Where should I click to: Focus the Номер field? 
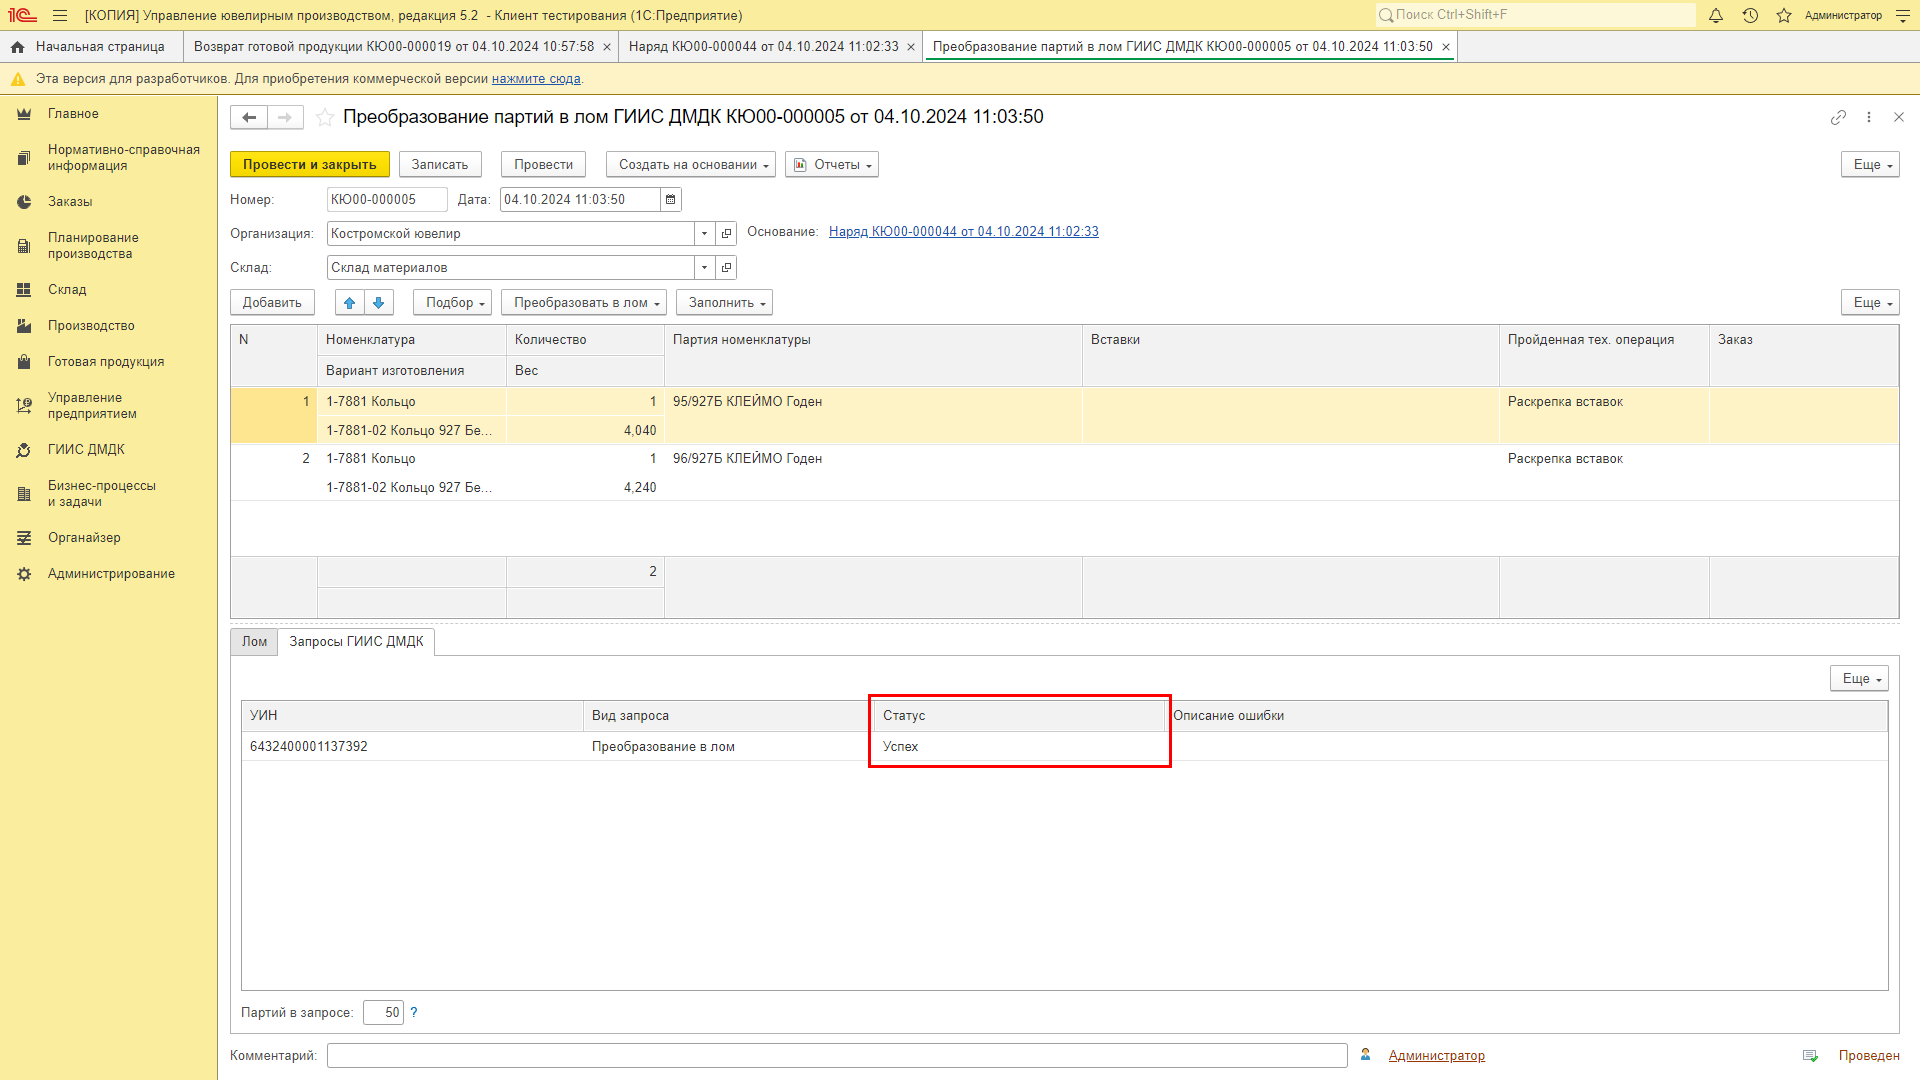(387, 200)
